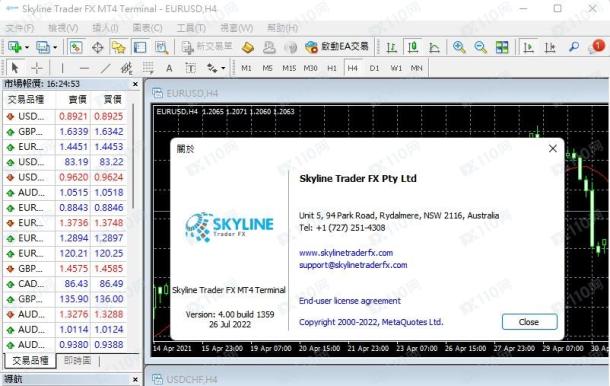Close the About dialog with X
610x386 pixels.
click(552, 148)
